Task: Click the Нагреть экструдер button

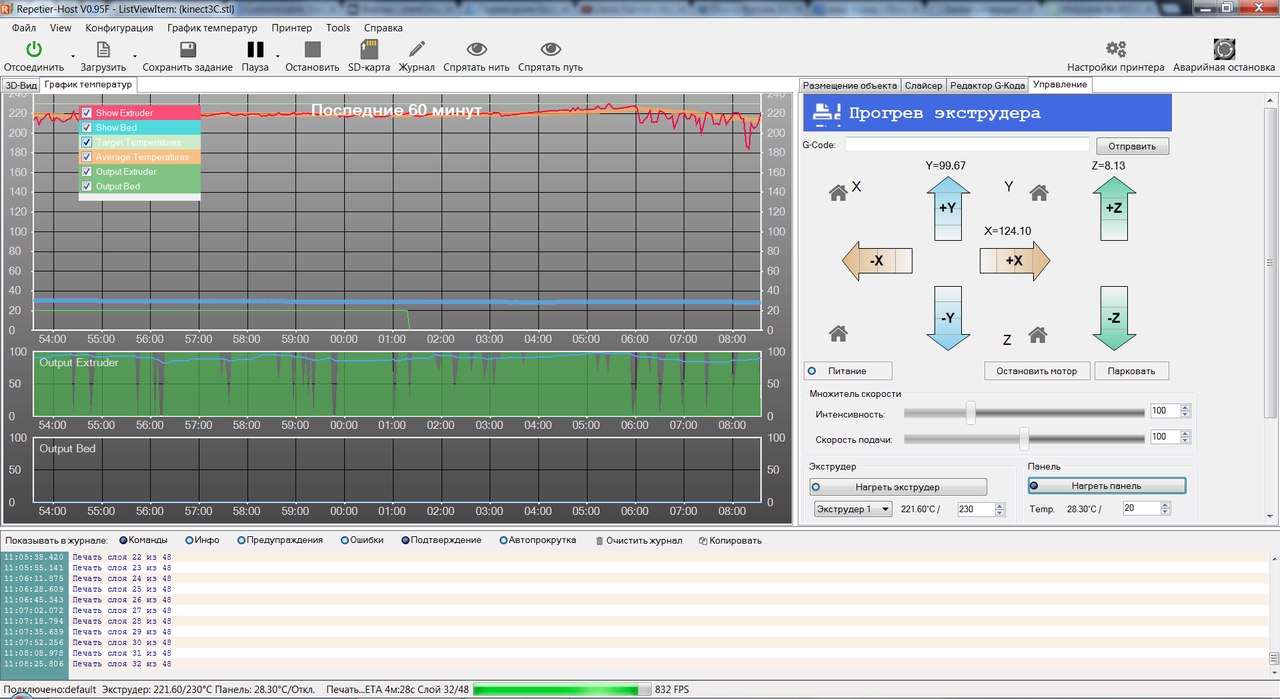Action: pyautogui.click(x=897, y=487)
